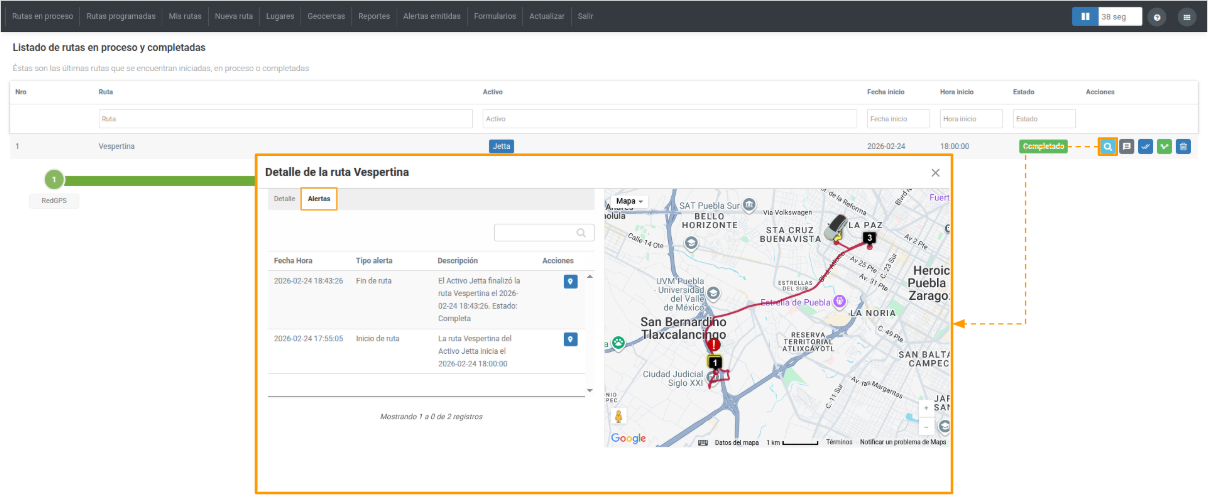Focus the Activo filter field
The height and width of the screenshot is (500, 1208).
pos(670,118)
